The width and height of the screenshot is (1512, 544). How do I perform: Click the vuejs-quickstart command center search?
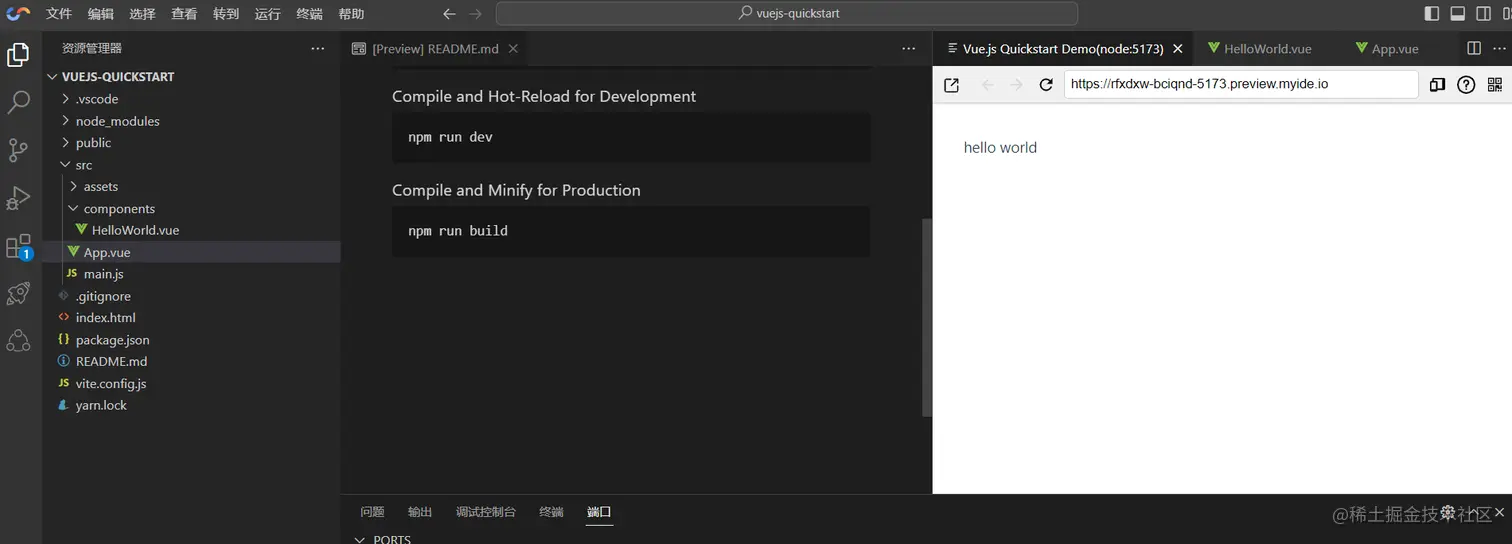click(787, 14)
